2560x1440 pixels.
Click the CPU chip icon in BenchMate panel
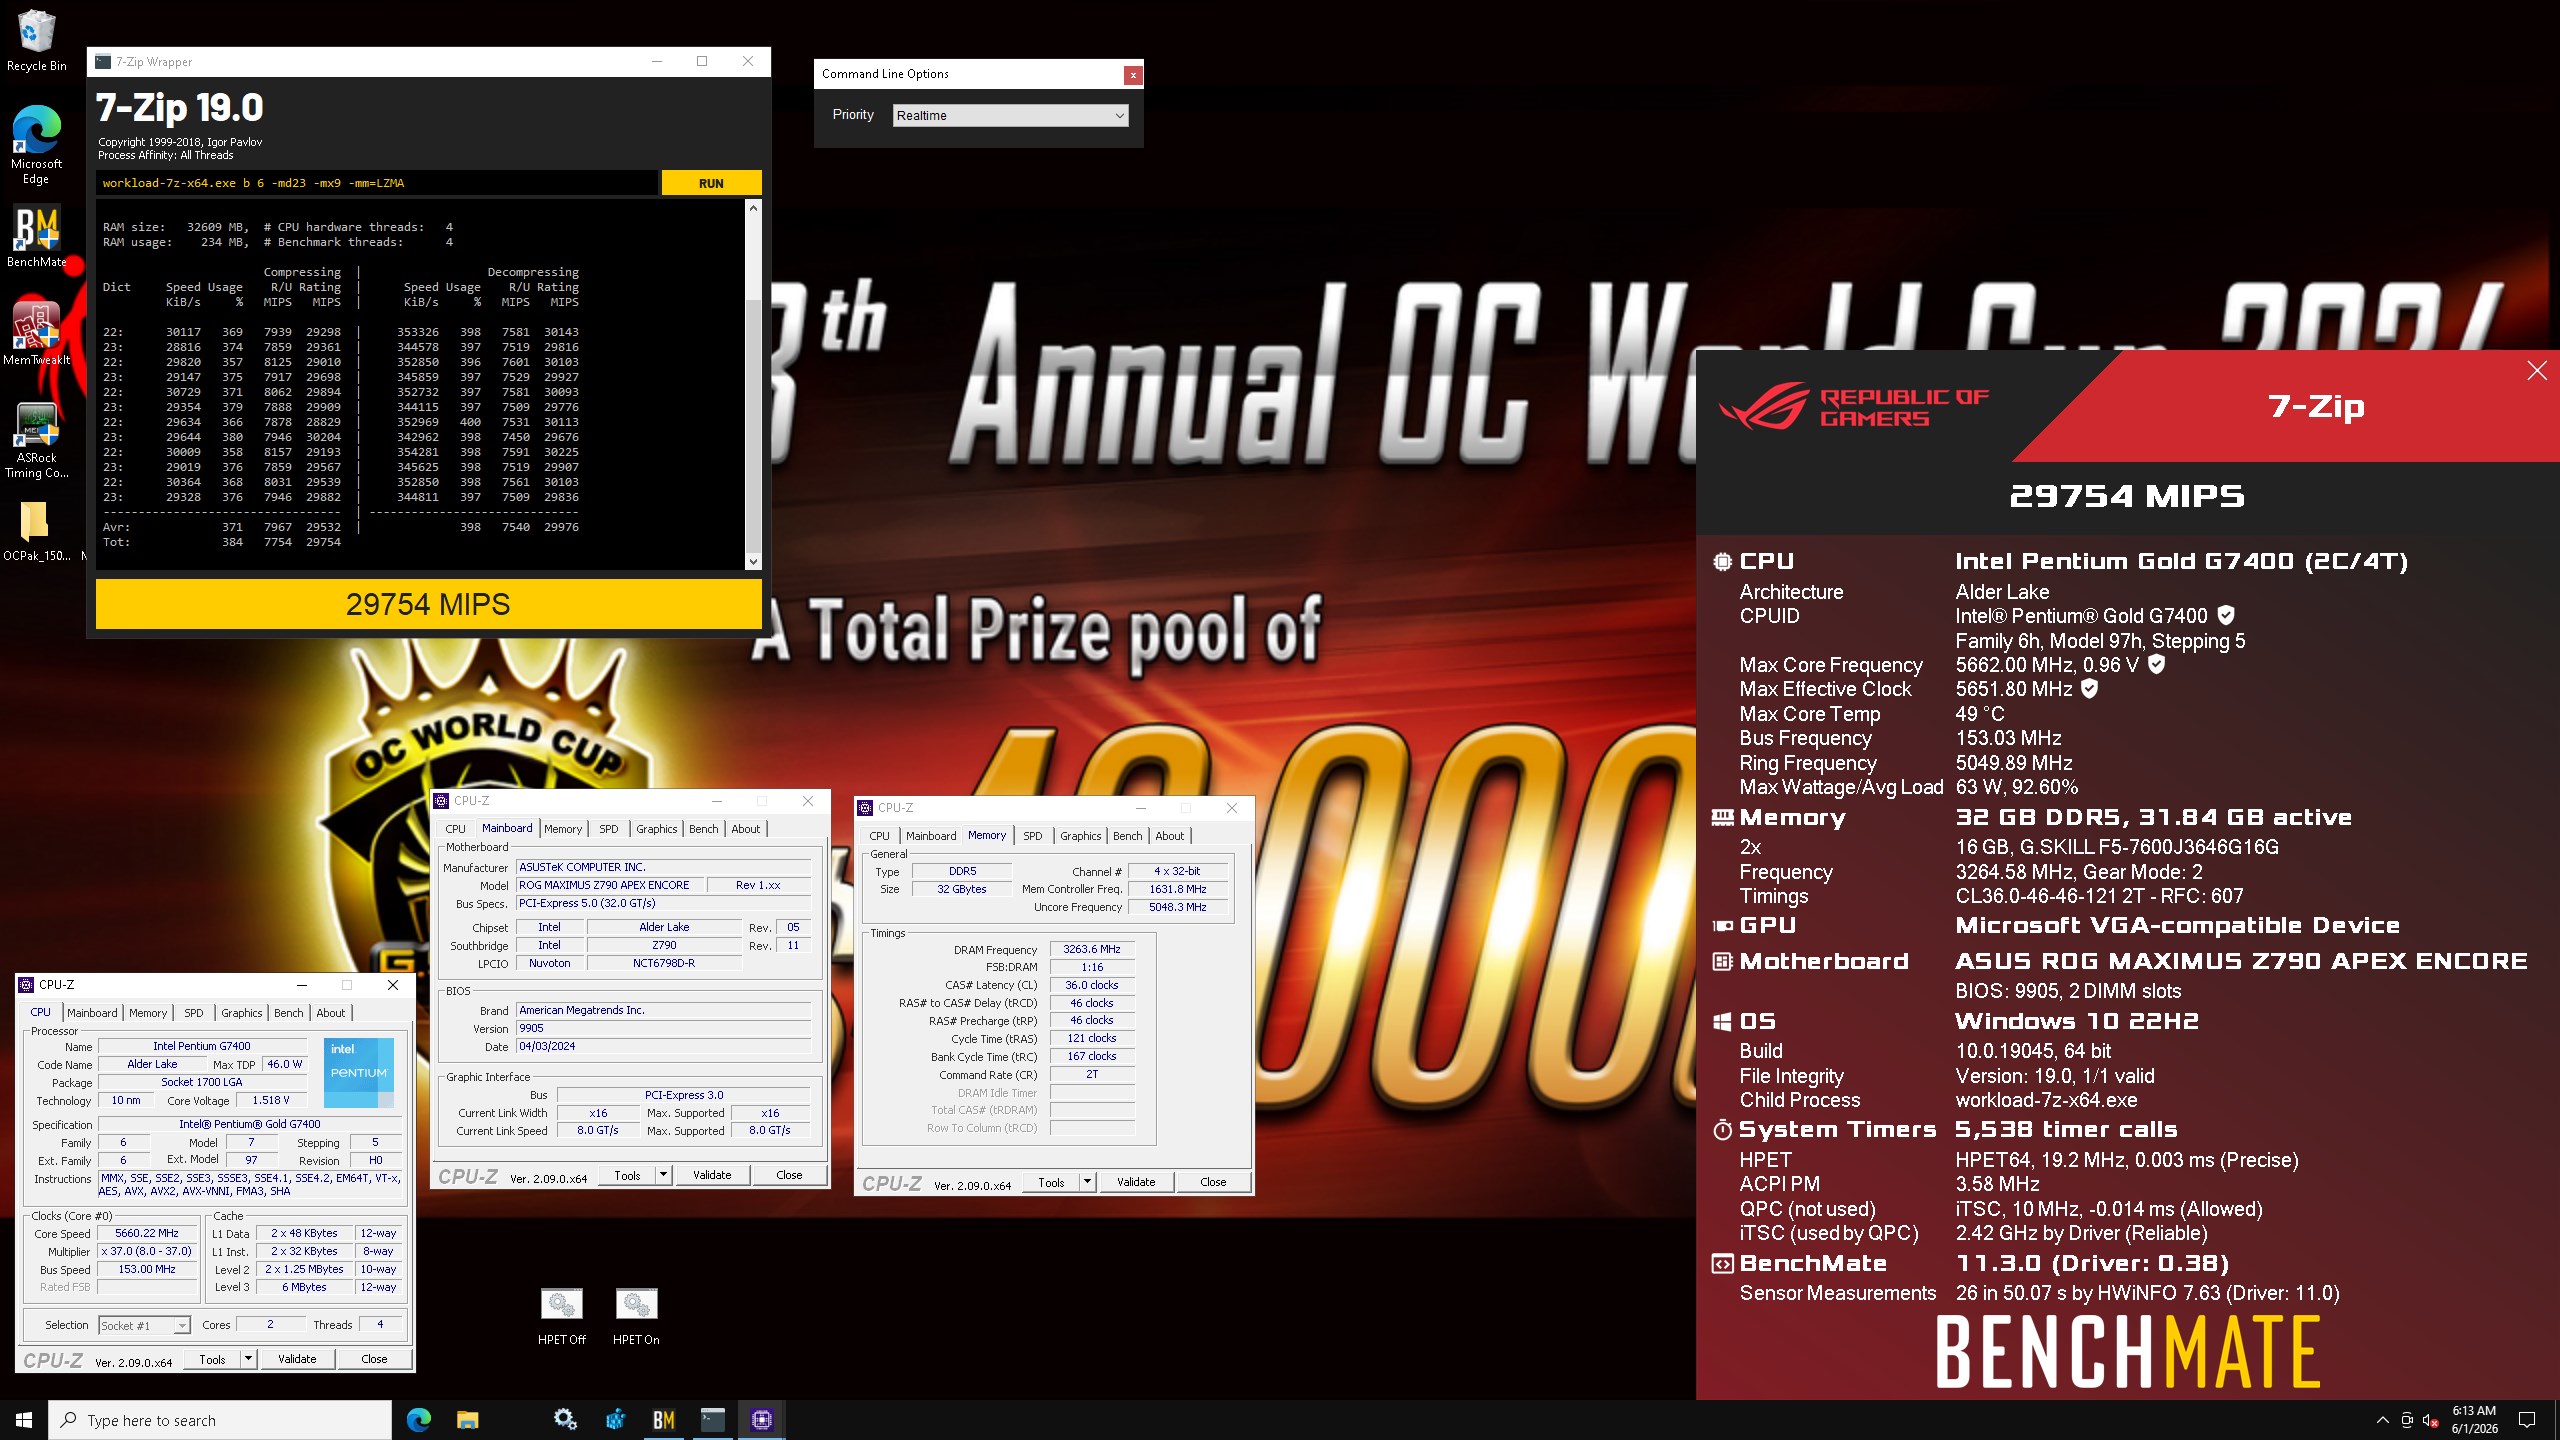(1722, 562)
